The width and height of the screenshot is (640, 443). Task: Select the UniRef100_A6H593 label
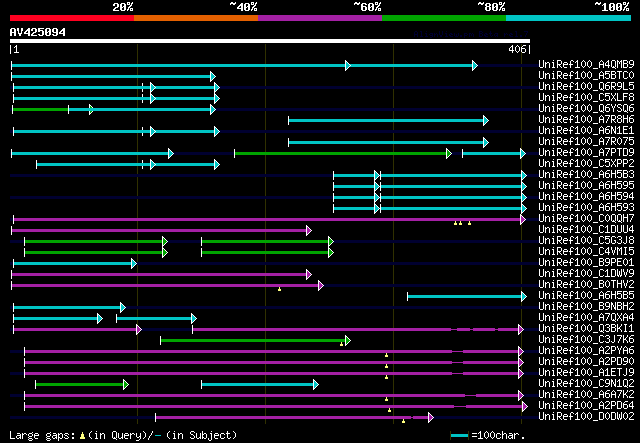[586, 207]
